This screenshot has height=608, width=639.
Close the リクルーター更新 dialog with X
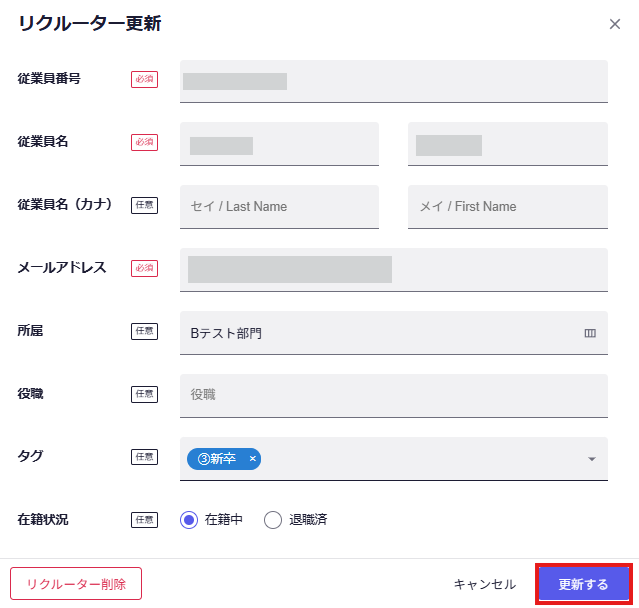click(x=615, y=24)
